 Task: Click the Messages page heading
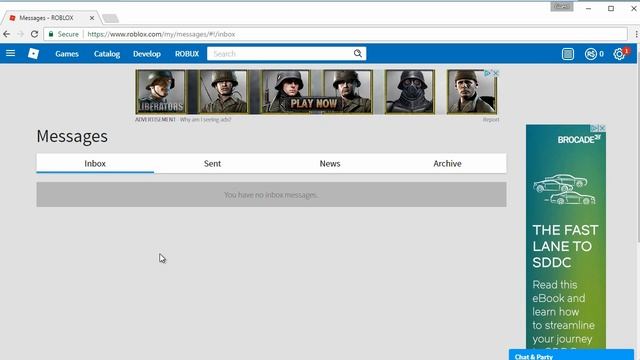click(x=72, y=136)
